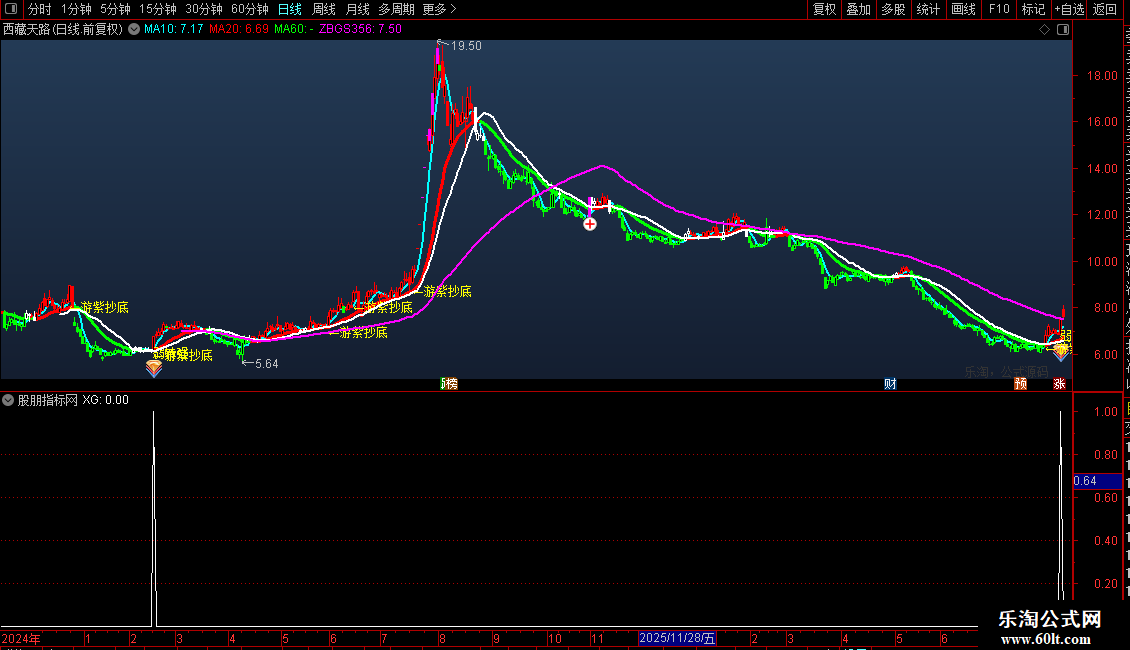1130x650 pixels.
Task: Click the 统计 statistics button
Action: [x=928, y=9]
